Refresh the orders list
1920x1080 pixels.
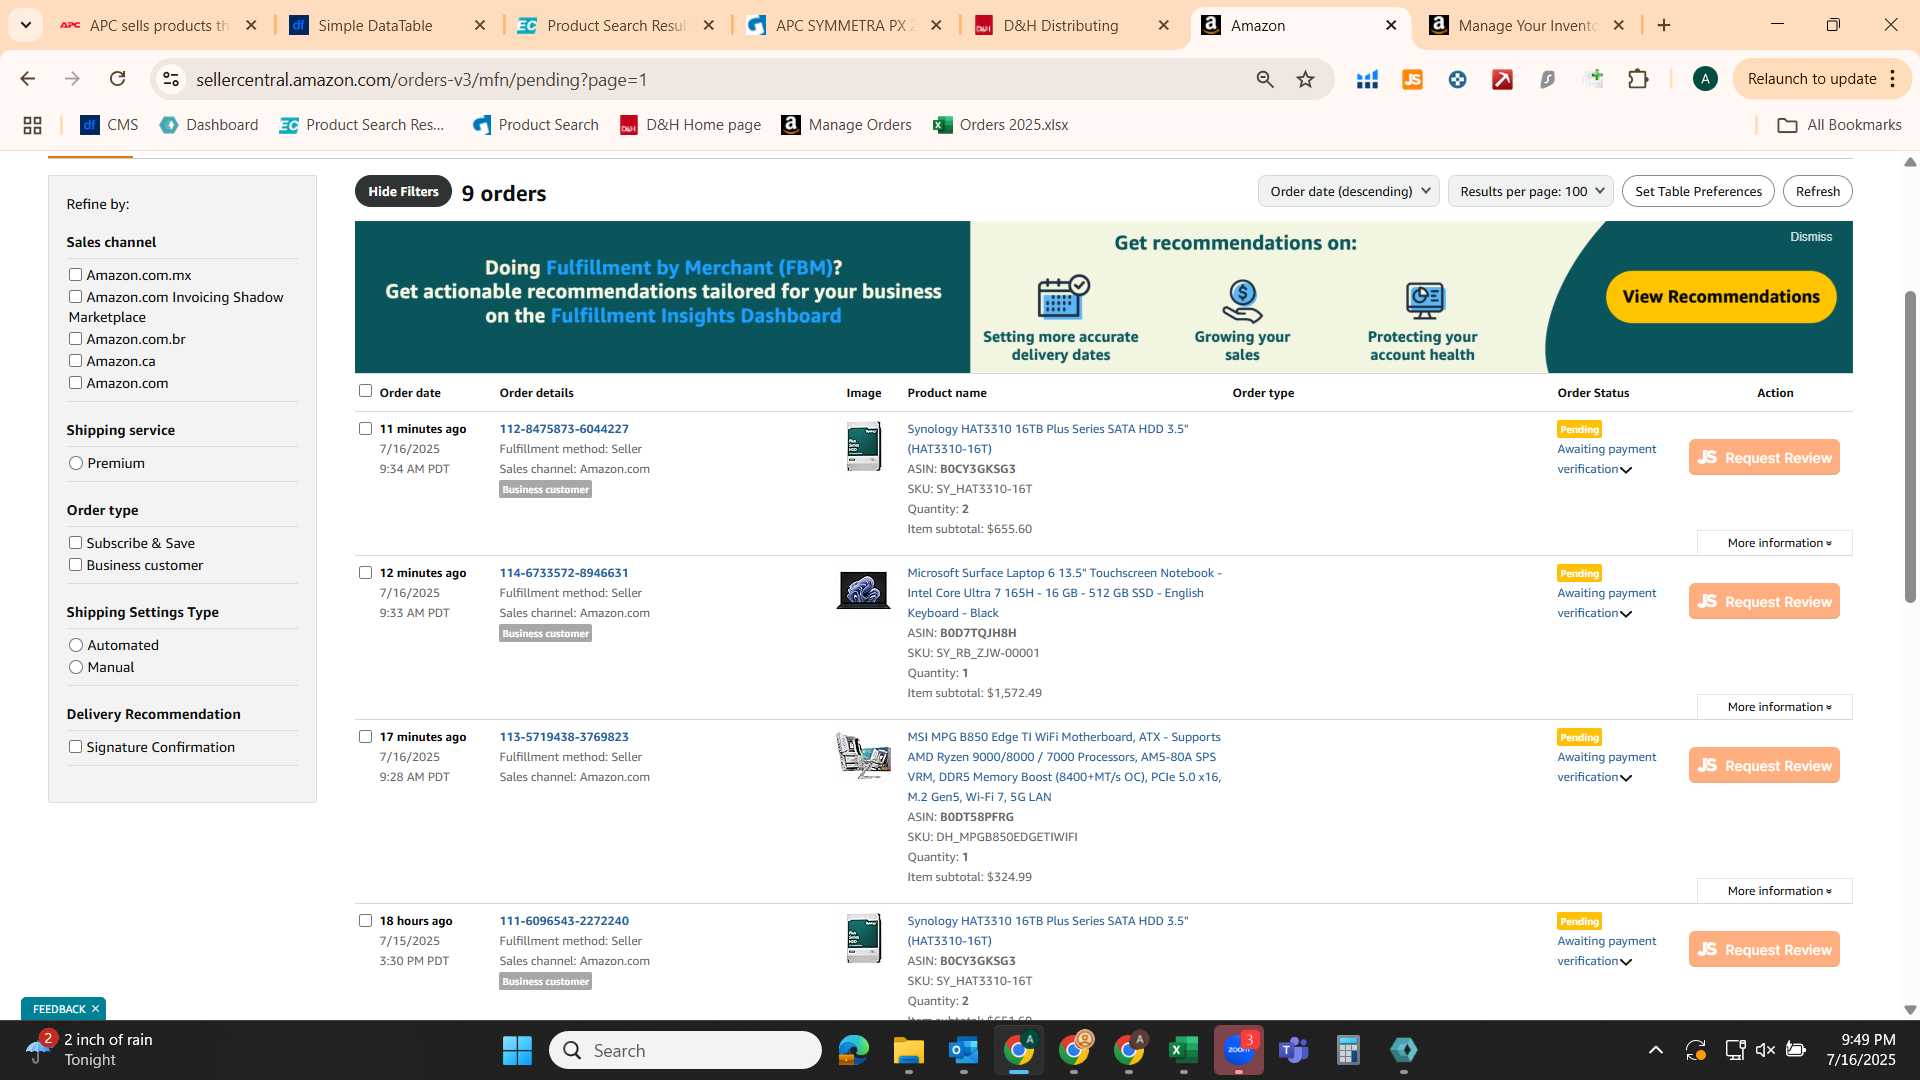coord(1817,191)
